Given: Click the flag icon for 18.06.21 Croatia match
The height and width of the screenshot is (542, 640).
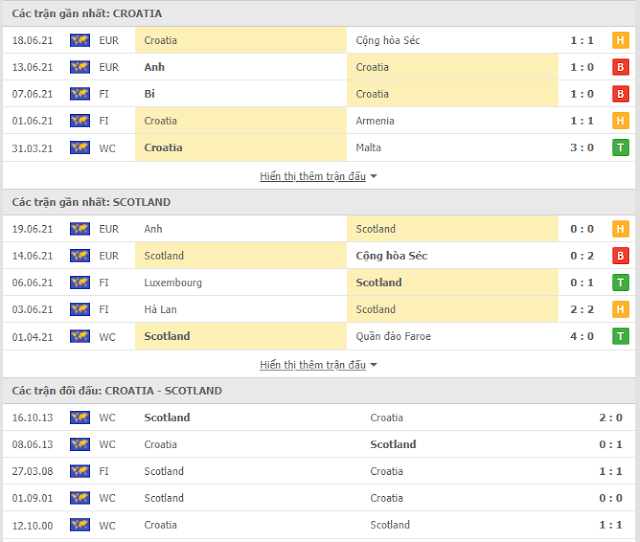Looking at the screenshot, I should click(80, 40).
